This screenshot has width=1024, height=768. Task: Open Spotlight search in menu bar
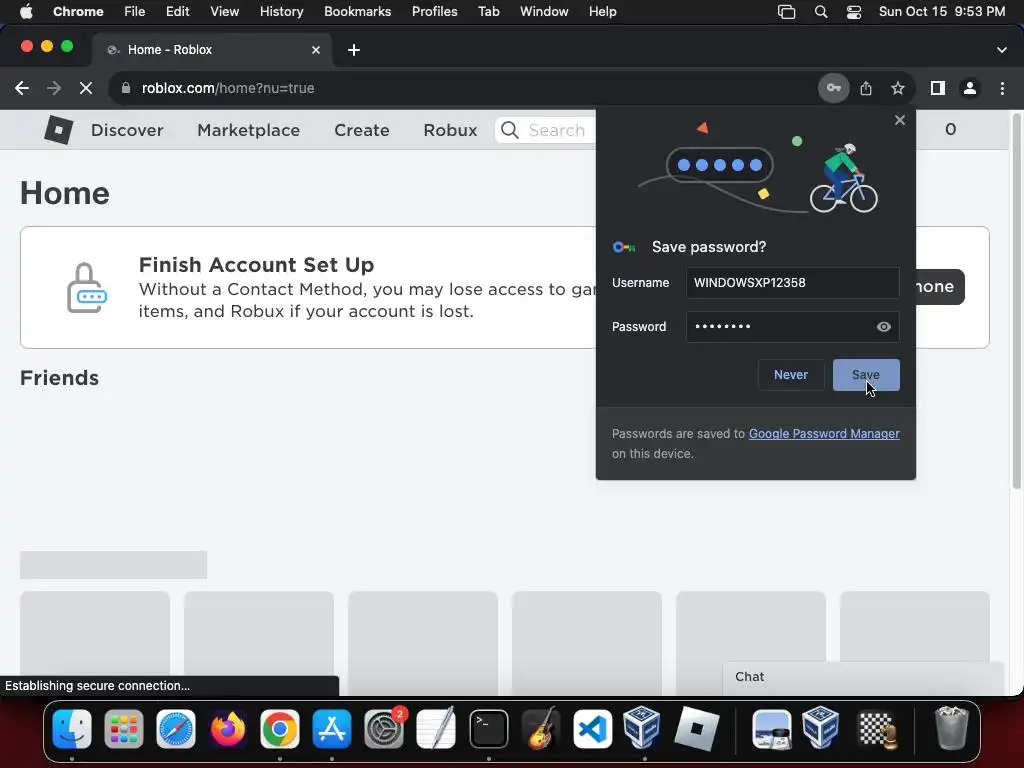point(821,12)
